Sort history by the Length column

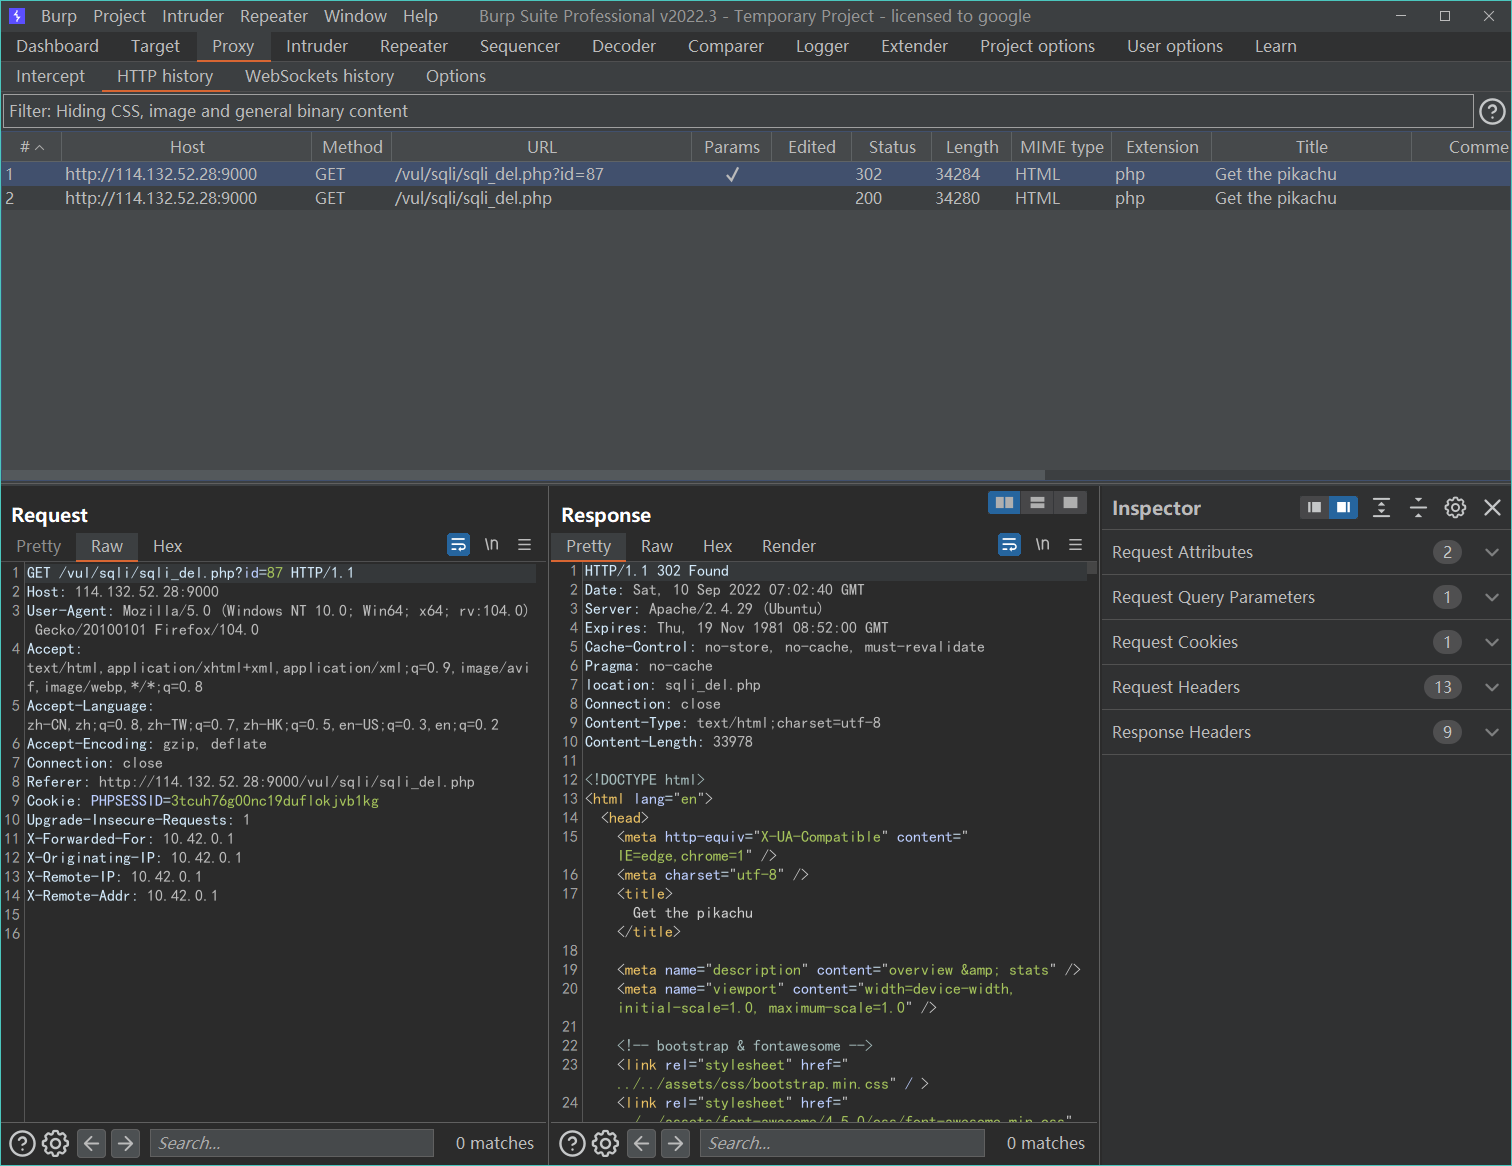click(x=971, y=147)
